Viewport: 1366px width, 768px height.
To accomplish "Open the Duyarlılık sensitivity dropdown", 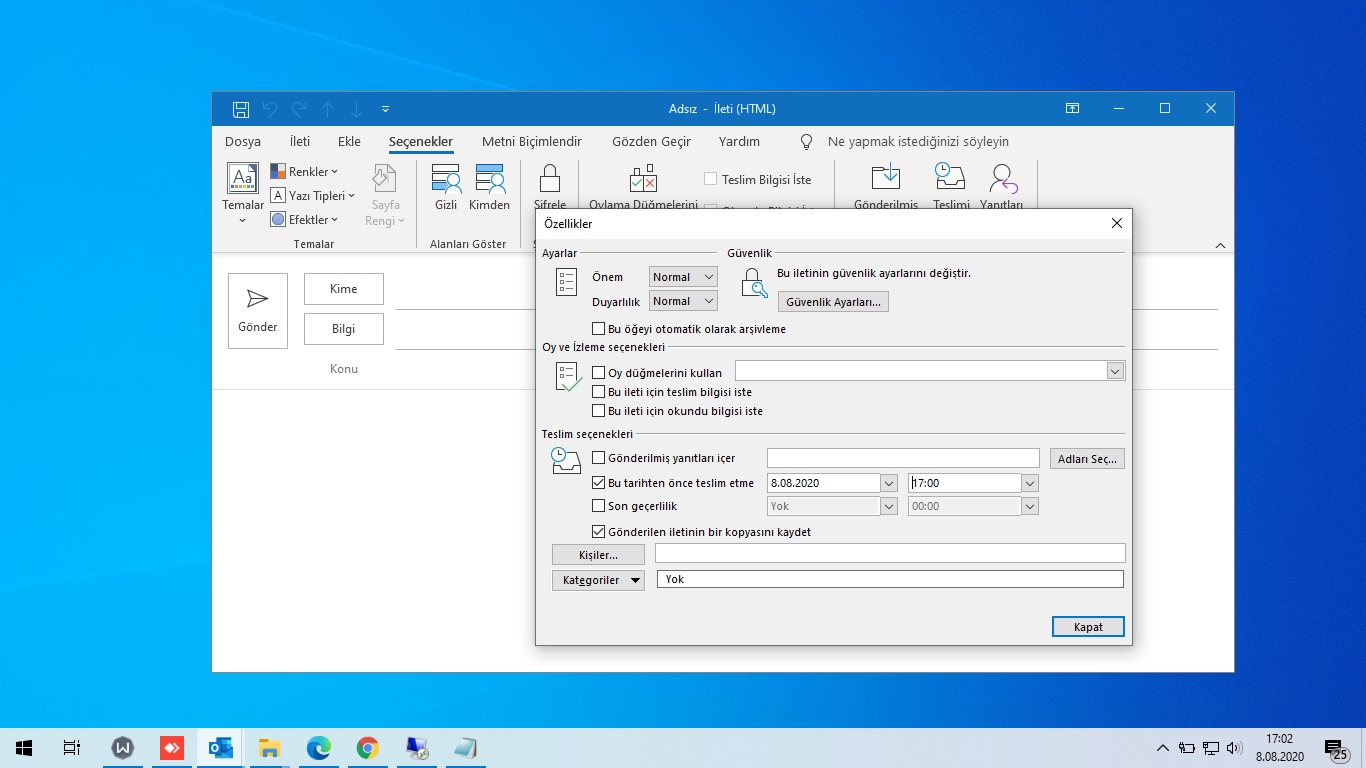I will point(684,301).
